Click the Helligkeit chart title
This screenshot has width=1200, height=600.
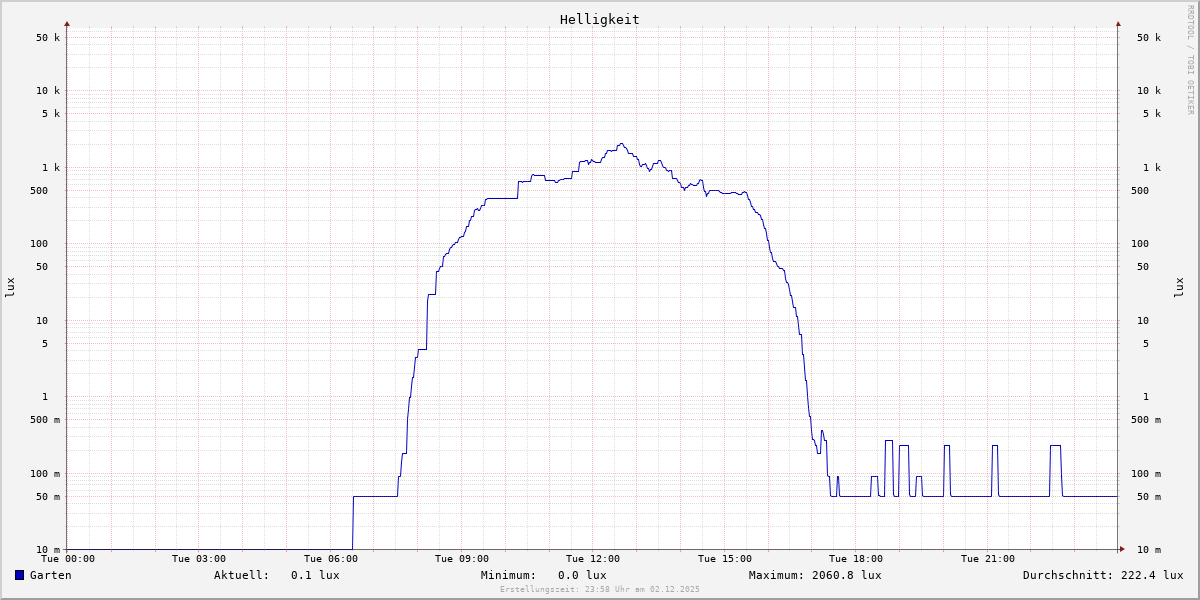pyautogui.click(x=599, y=19)
